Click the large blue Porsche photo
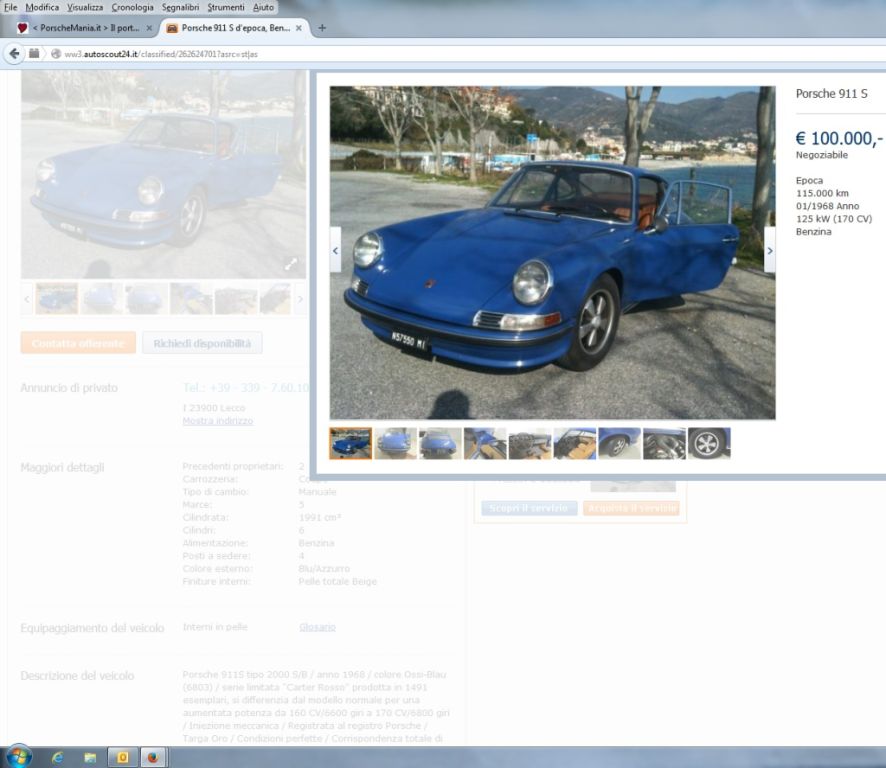The height and width of the screenshot is (768, 886). click(553, 253)
